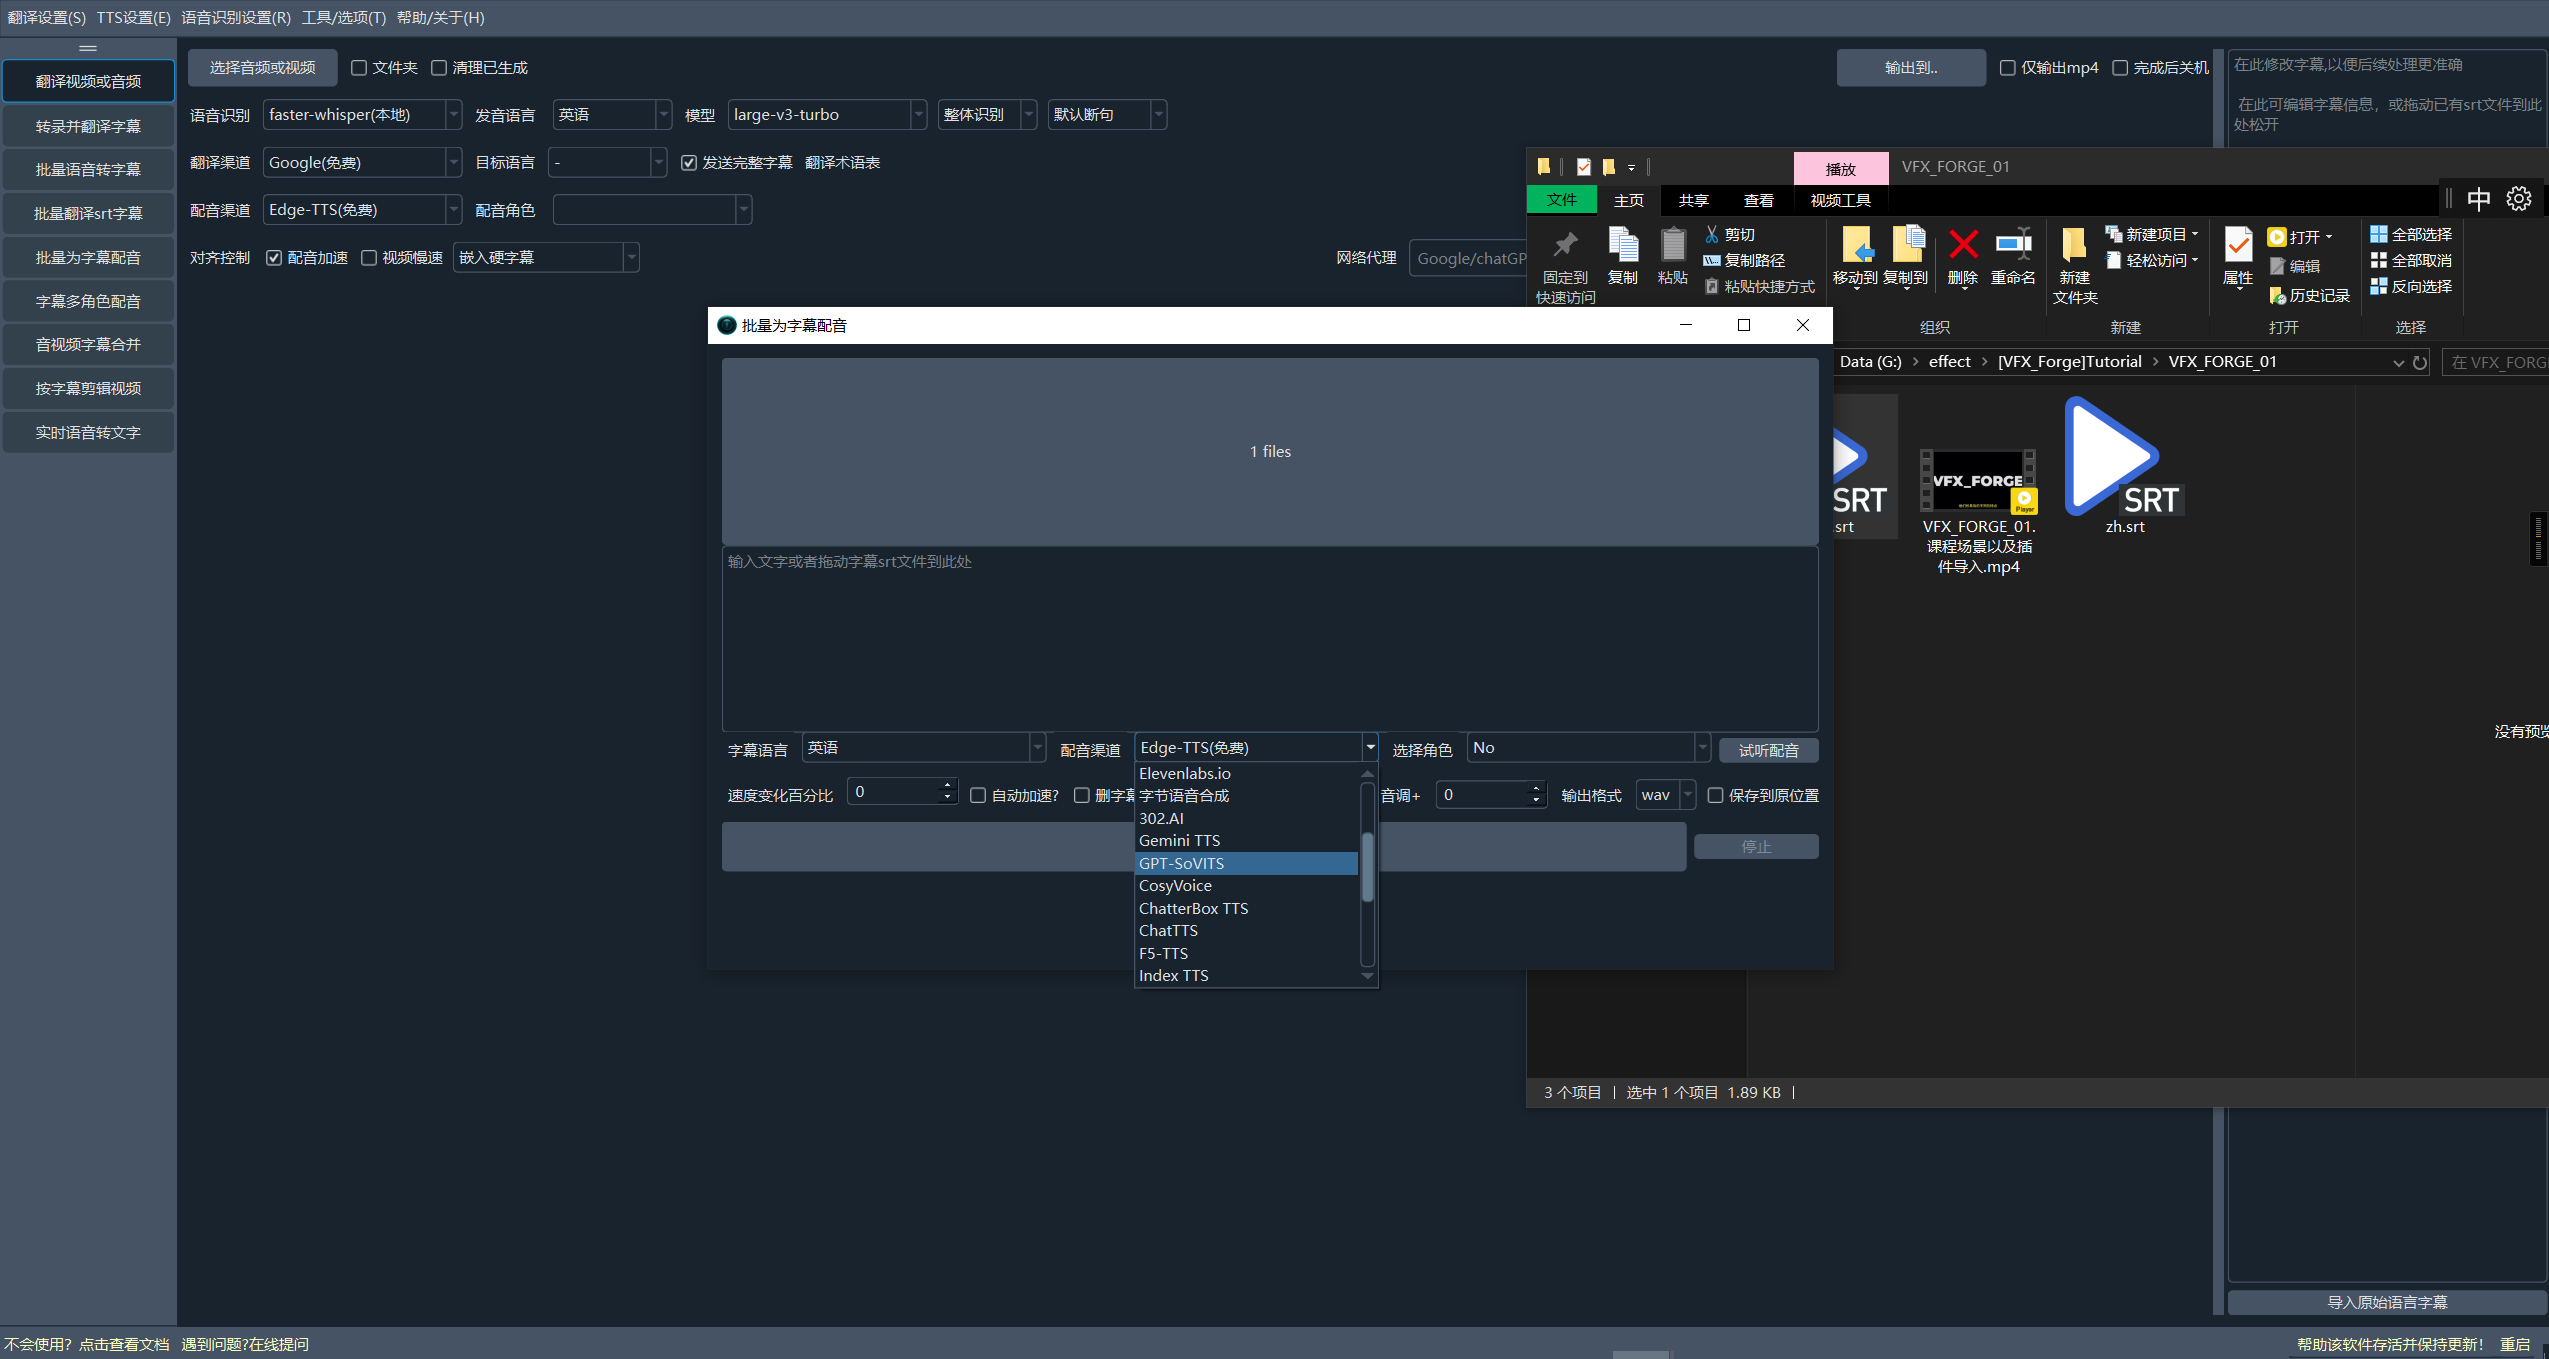Screen dimensions: 2549x1359
Task: Click the Copy icon in ribbon
Action: pos(1622,246)
